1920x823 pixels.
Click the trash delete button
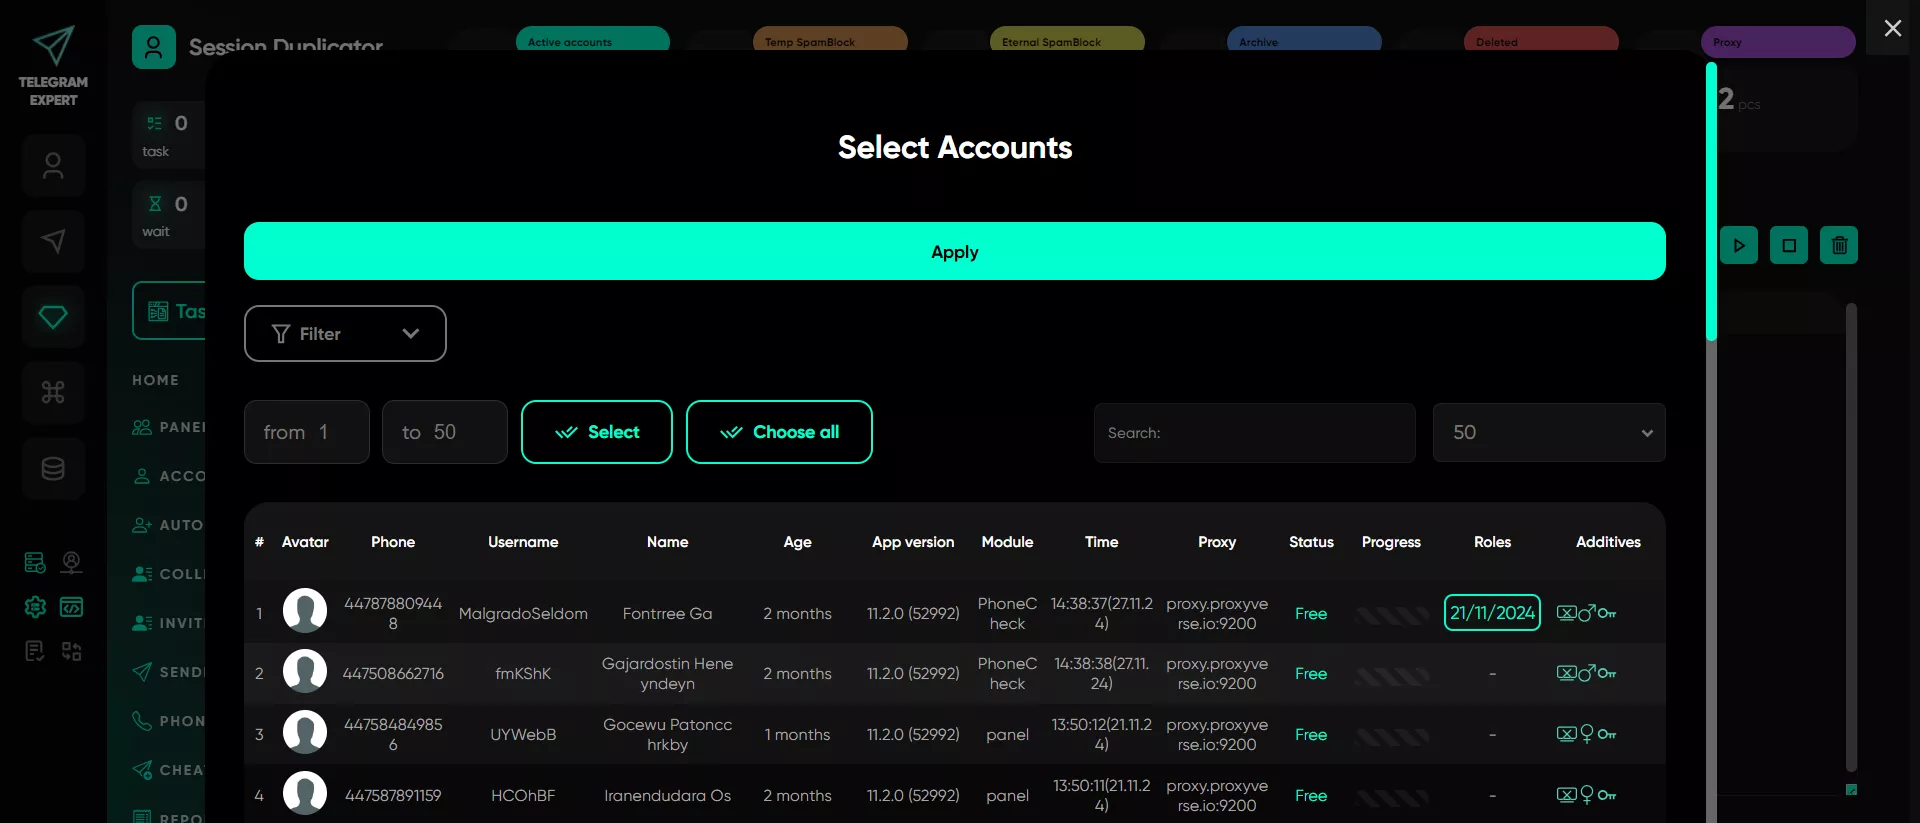(1839, 245)
